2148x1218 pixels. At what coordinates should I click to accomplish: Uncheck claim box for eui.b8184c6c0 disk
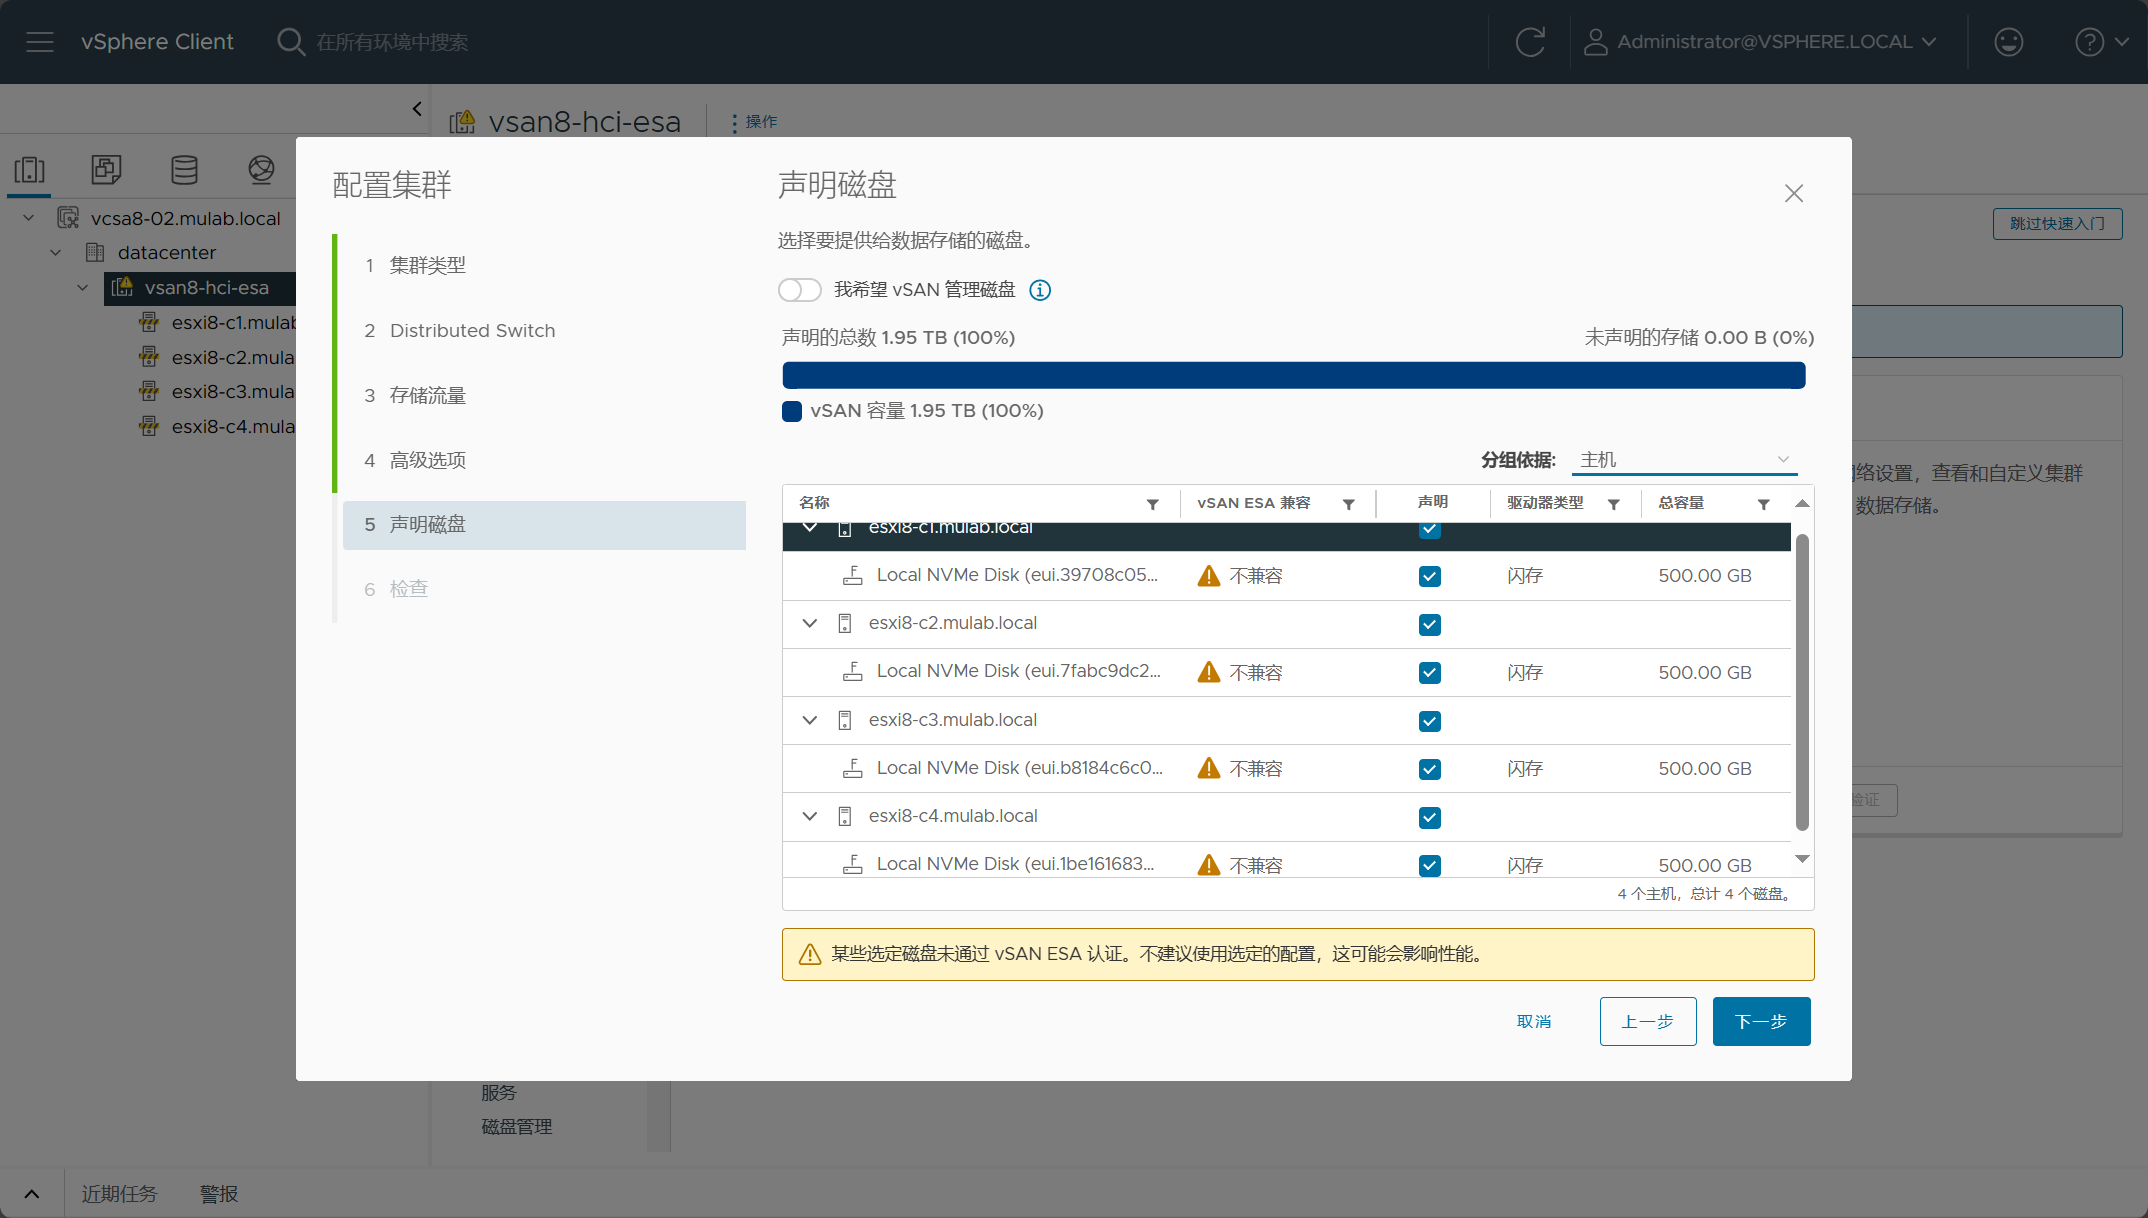coord(1430,769)
